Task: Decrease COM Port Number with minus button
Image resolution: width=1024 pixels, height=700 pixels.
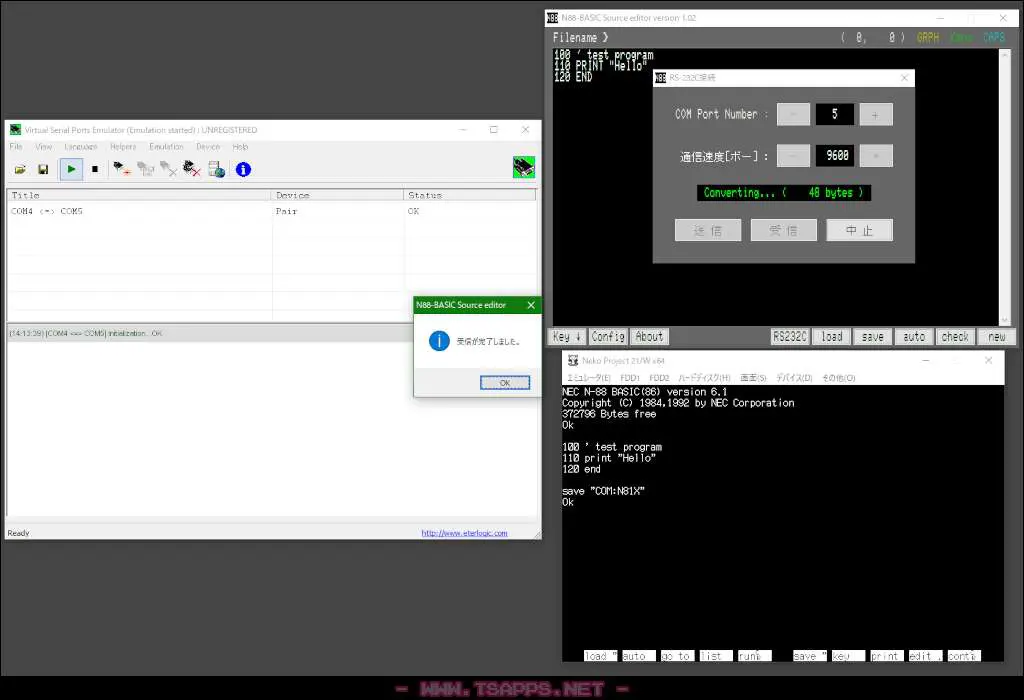Action: pyautogui.click(x=793, y=114)
